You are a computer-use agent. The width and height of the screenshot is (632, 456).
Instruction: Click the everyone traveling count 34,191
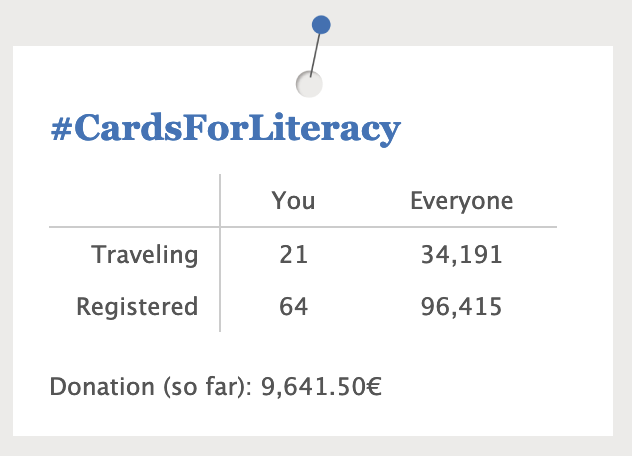pos(462,255)
